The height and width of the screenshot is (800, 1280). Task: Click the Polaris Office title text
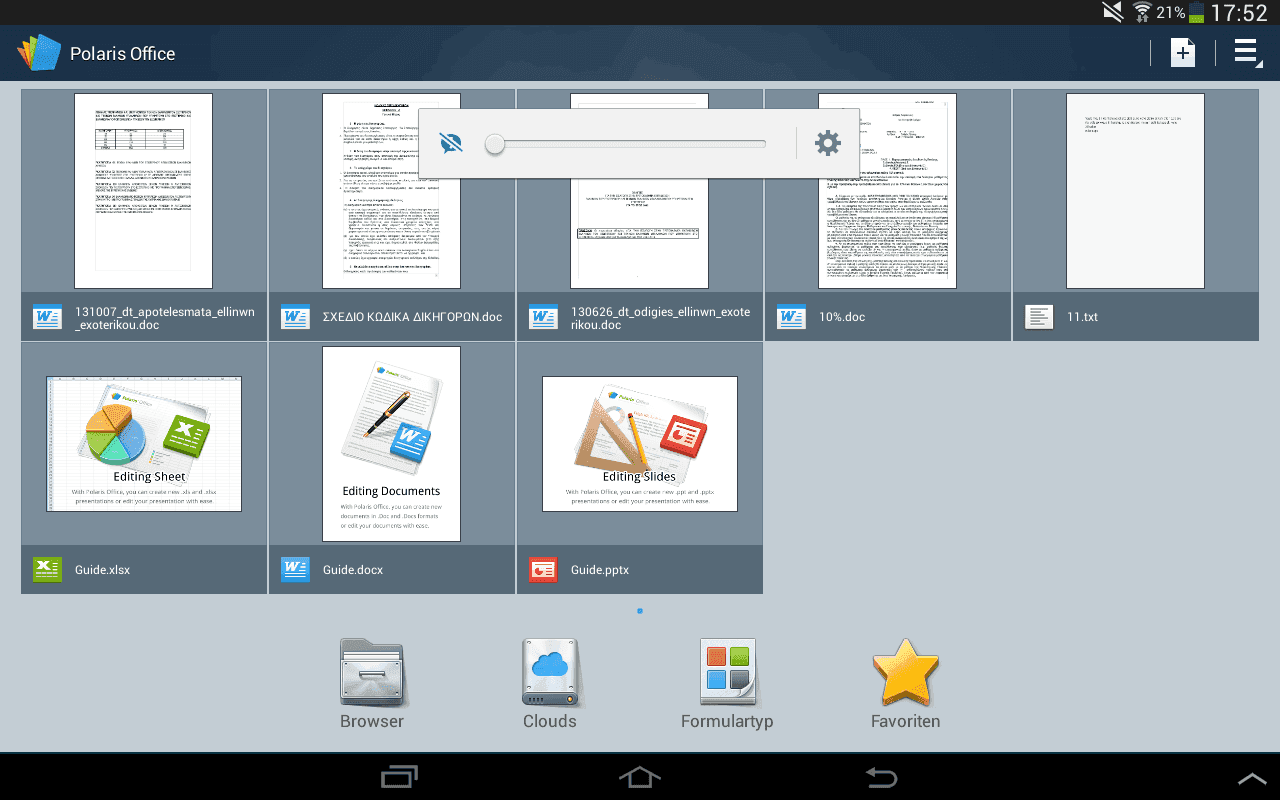(123, 54)
